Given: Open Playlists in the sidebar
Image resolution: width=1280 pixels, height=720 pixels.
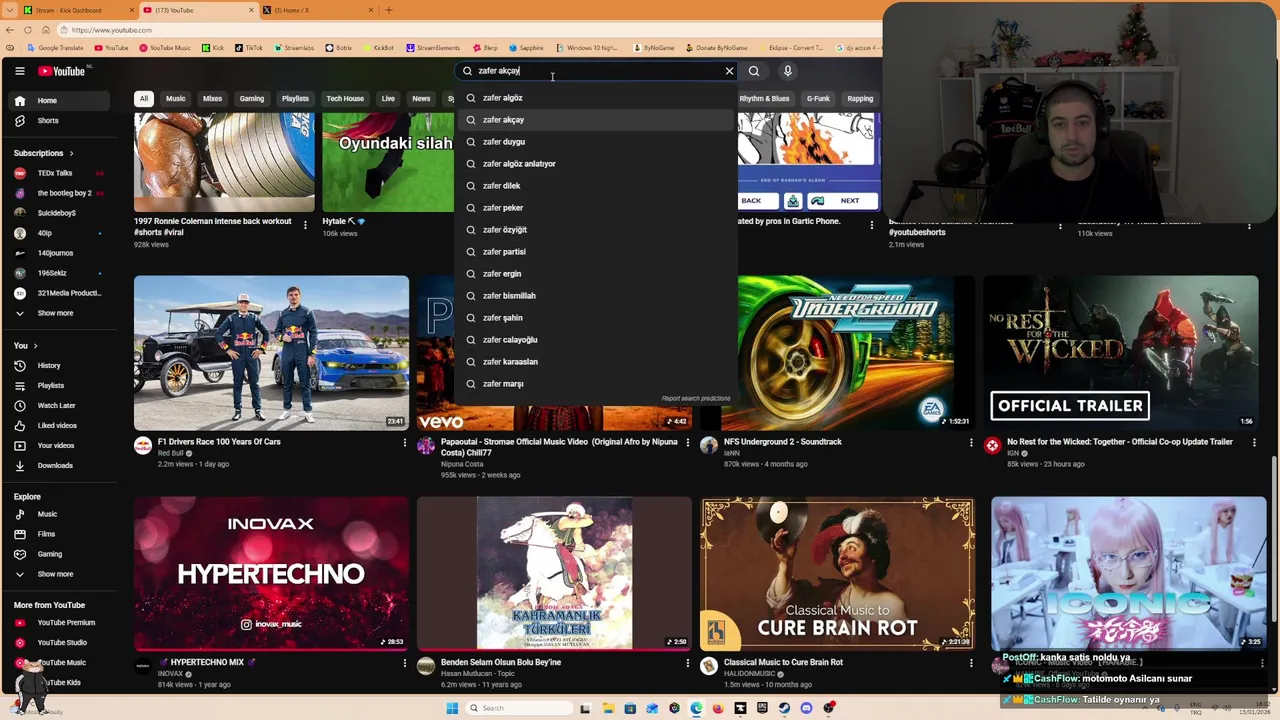Looking at the screenshot, I should pos(57,386).
